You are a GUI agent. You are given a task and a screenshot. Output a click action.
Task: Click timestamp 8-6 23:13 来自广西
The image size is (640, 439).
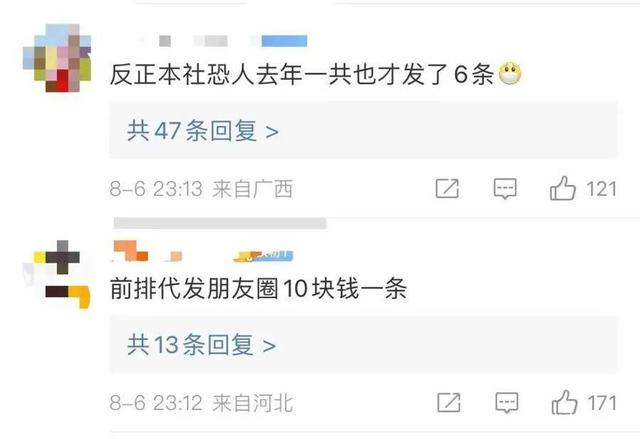point(201,189)
